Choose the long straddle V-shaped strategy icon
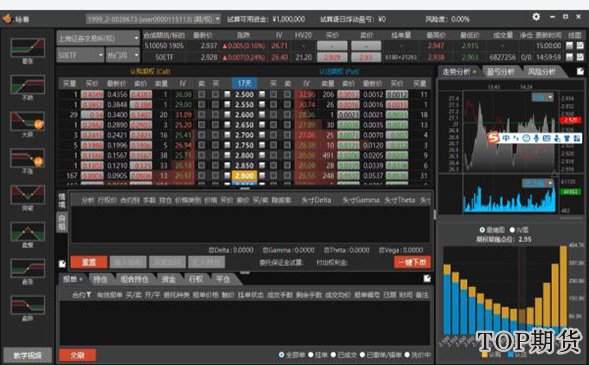The width and height of the screenshot is (589, 365). (28, 195)
